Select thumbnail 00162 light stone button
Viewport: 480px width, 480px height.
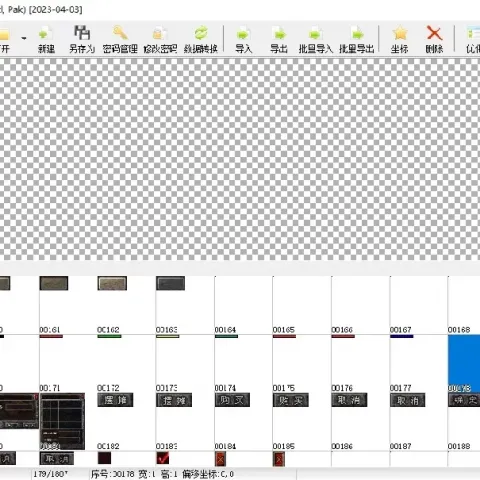(112, 283)
